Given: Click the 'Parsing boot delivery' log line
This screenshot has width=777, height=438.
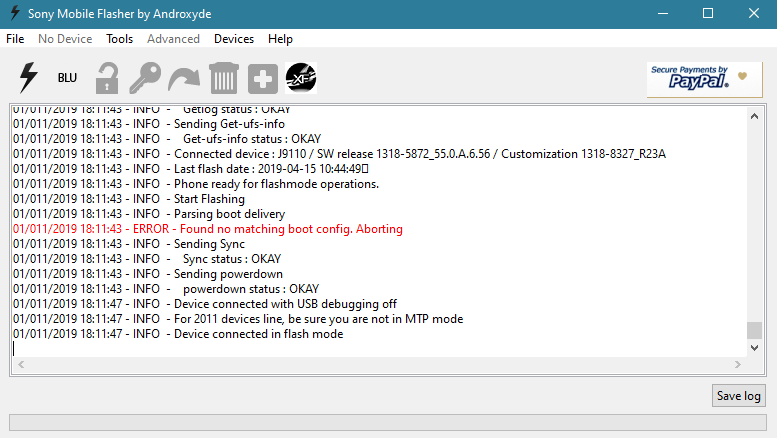Looking at the screenshot, I should pos(149,214).
